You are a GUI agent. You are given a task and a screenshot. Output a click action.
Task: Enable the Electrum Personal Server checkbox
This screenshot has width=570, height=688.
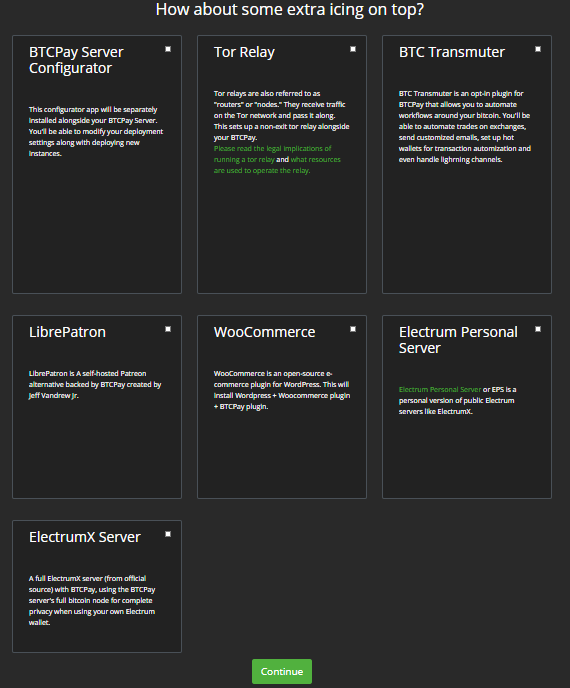tap(538, 329)
